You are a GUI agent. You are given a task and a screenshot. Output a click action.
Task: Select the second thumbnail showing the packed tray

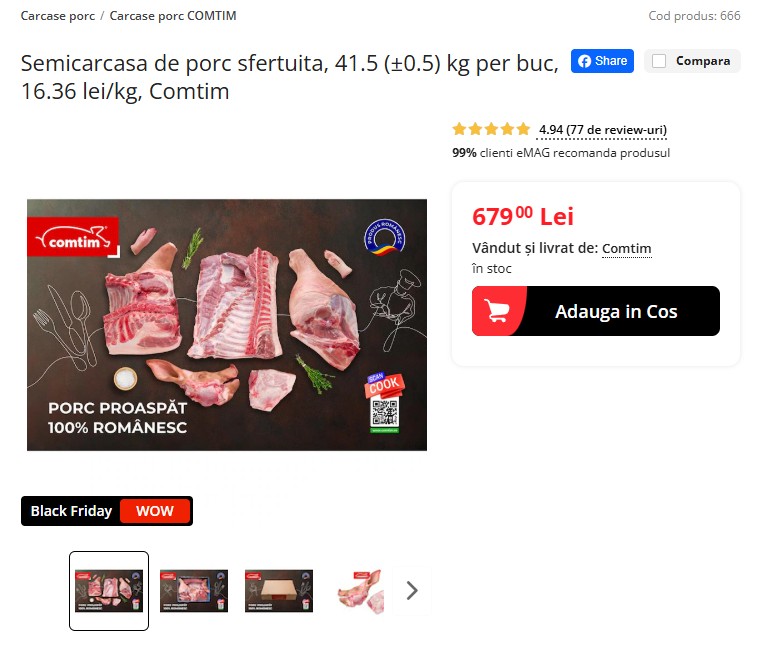[194, 591]
